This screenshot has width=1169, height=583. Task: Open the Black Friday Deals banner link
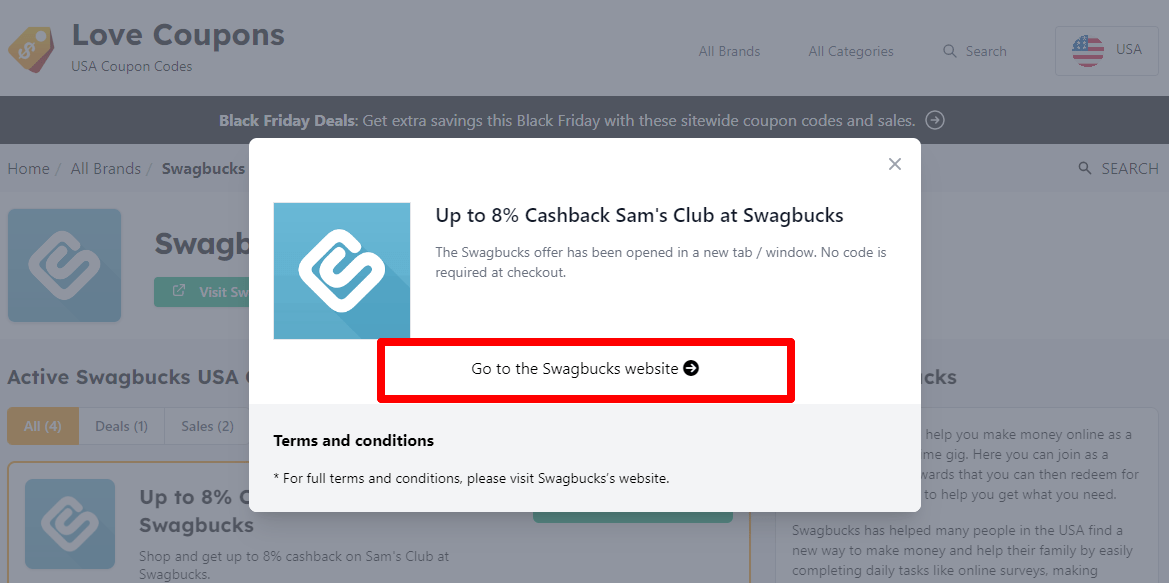(566, 120)
